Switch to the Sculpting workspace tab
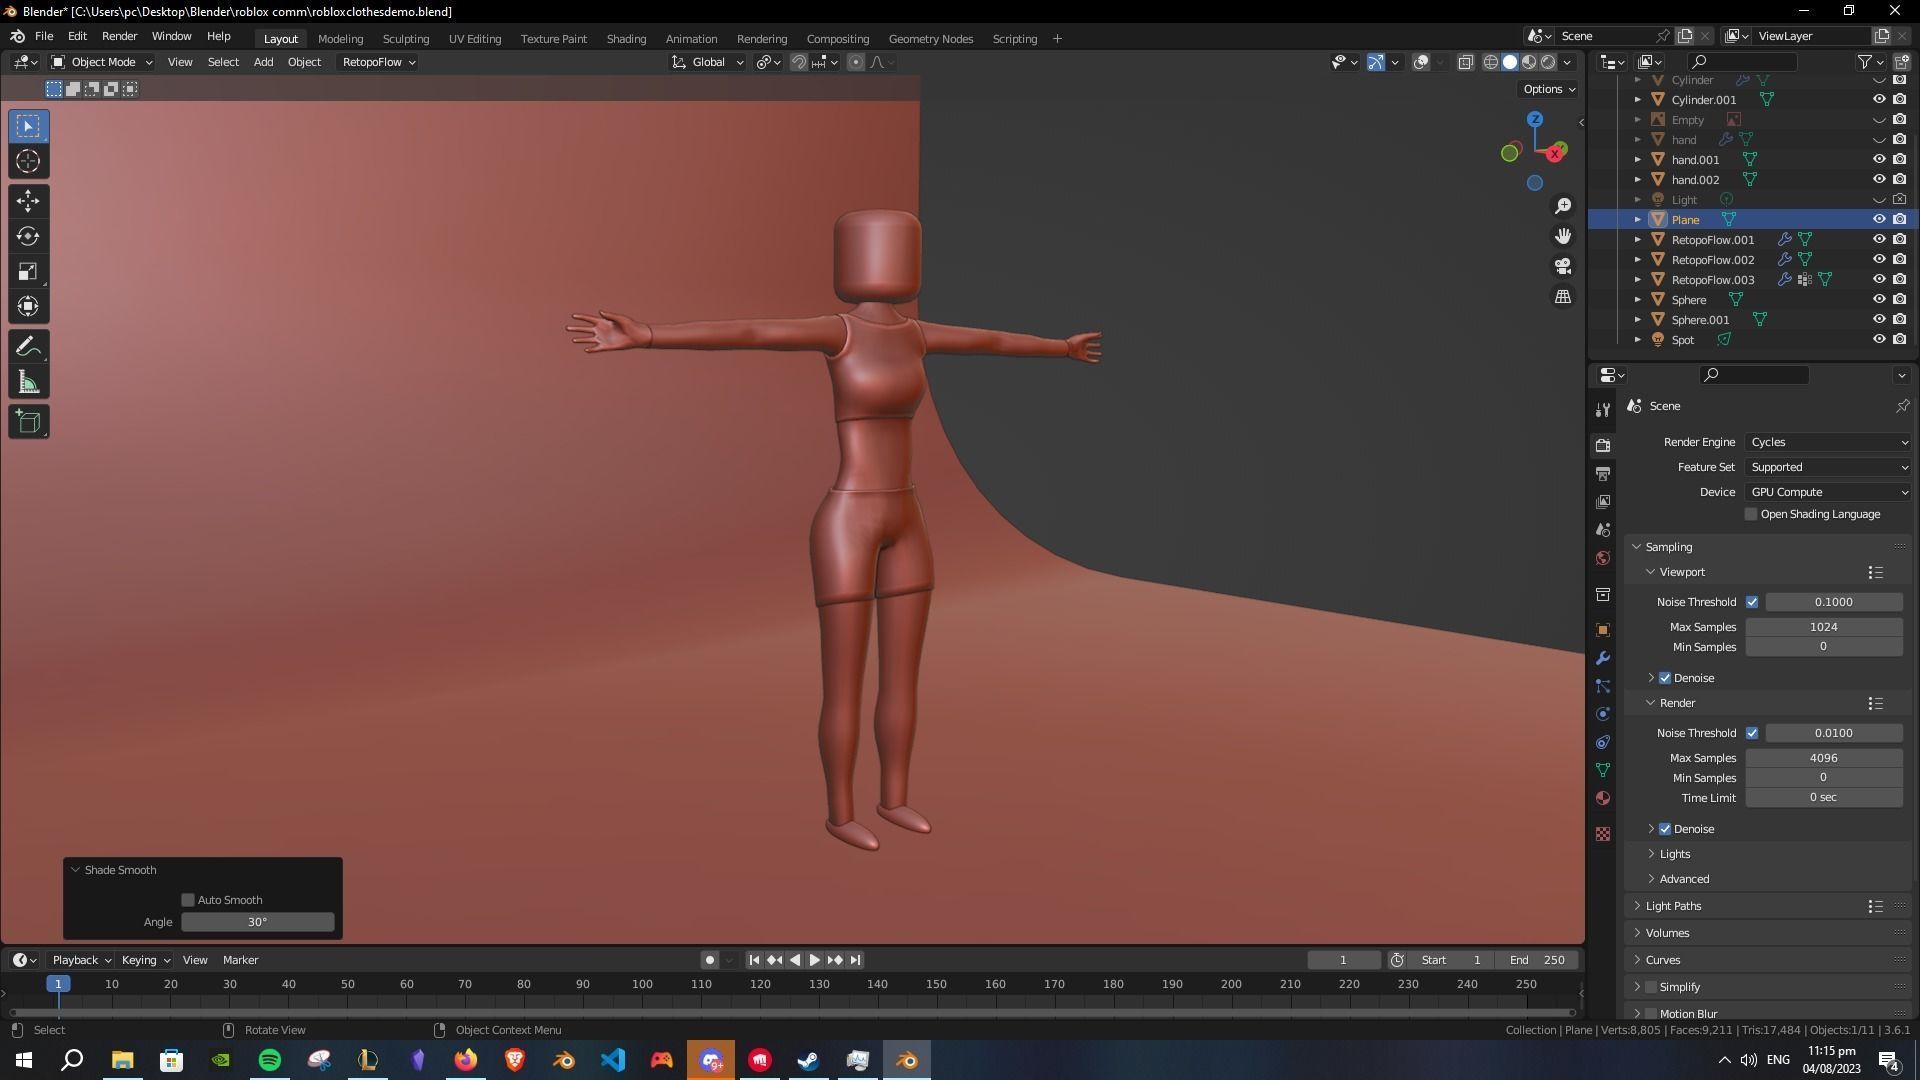The image size is (1920, 1080). point(405,39)
